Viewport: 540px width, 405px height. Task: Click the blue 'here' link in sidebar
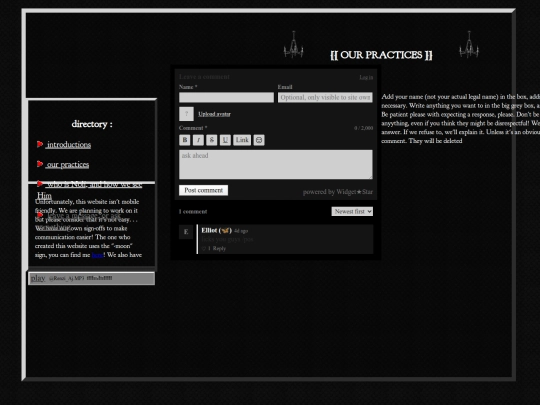tap(97, 255)
